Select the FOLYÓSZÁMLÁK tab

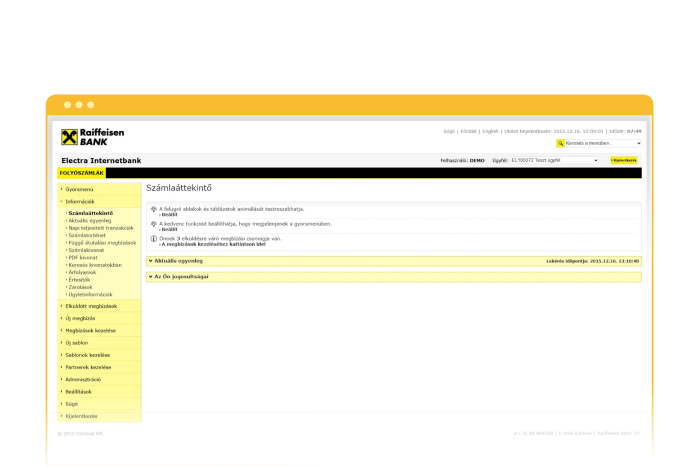coord(81,173)
